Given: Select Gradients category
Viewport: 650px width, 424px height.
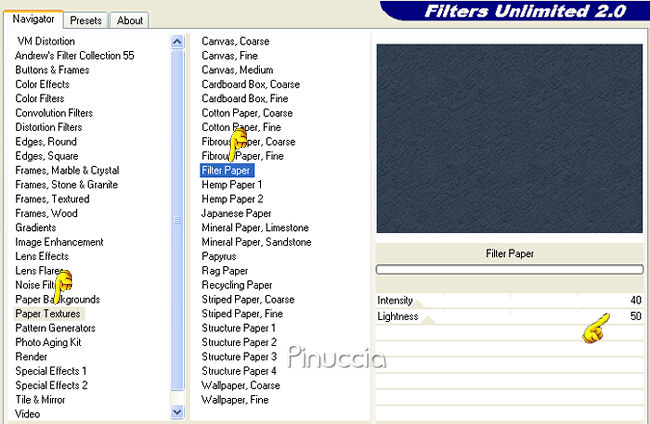Looking at the screenshot, I should pyautogui.click(x=36, y=228).
